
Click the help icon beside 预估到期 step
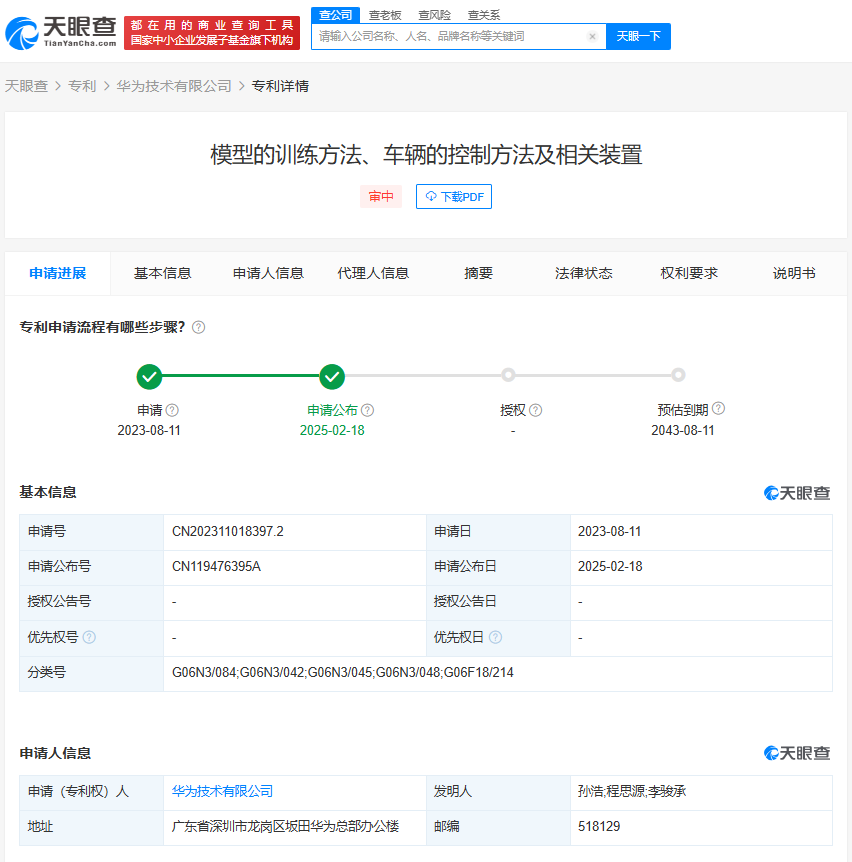[718, 408]
